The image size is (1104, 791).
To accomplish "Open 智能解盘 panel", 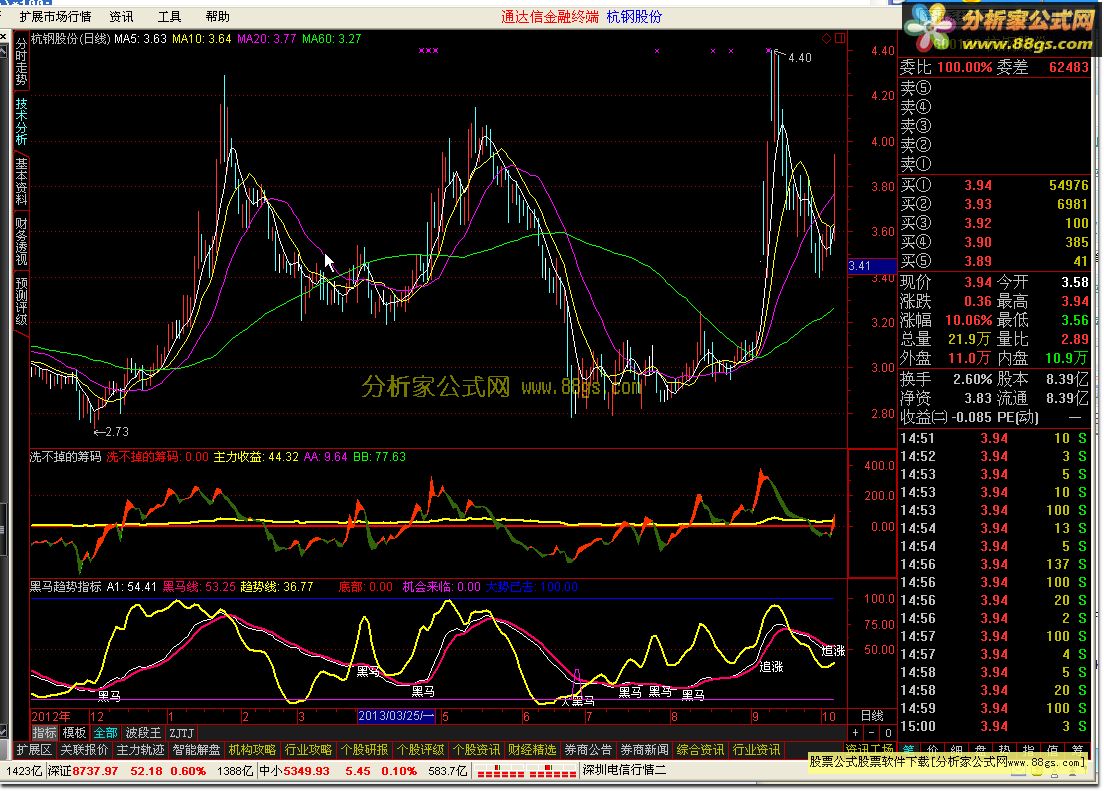I will pyautogui.click(x=196, y=750).
